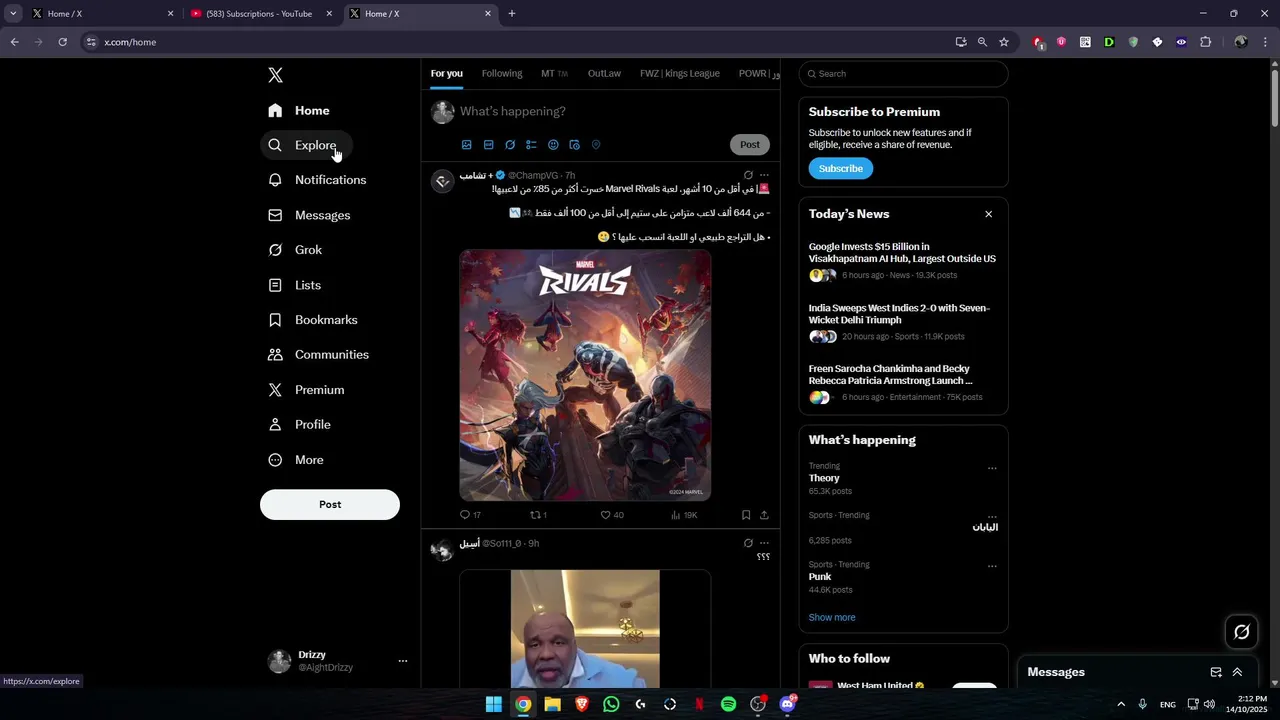Expand the Messages drawer with double chevron
1280x720 pixels.
pyautogui.click(x=1237, y=672)
